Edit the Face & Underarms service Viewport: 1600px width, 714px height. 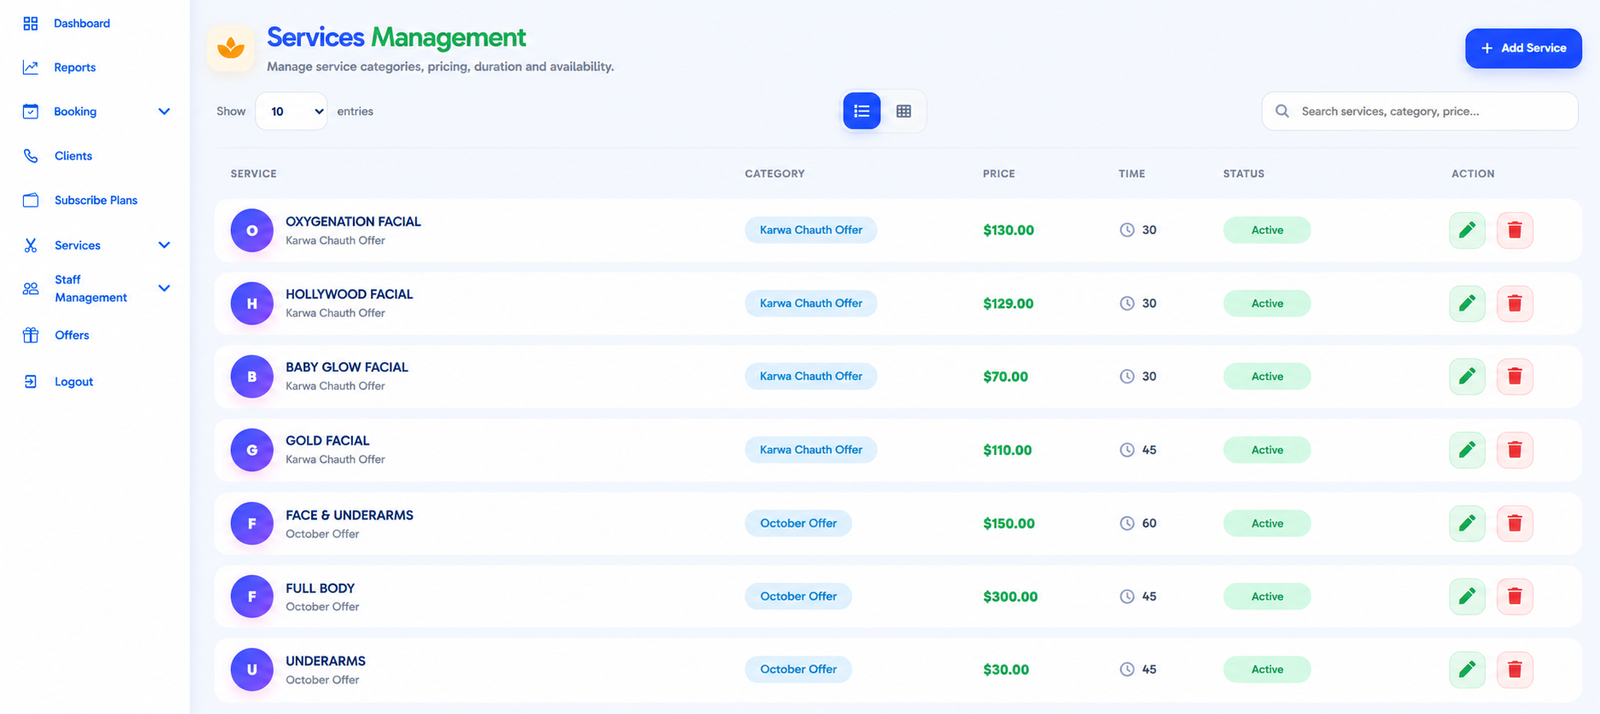(1467, 523)
